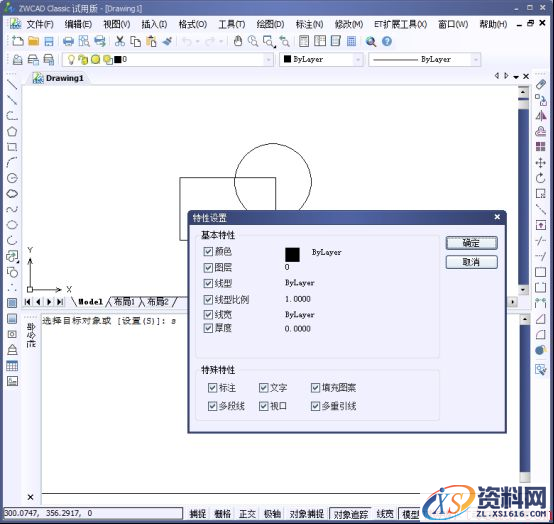The image size is (554, 524).
Task: Switch to the 布局1 layout tab
Action: 124,302
